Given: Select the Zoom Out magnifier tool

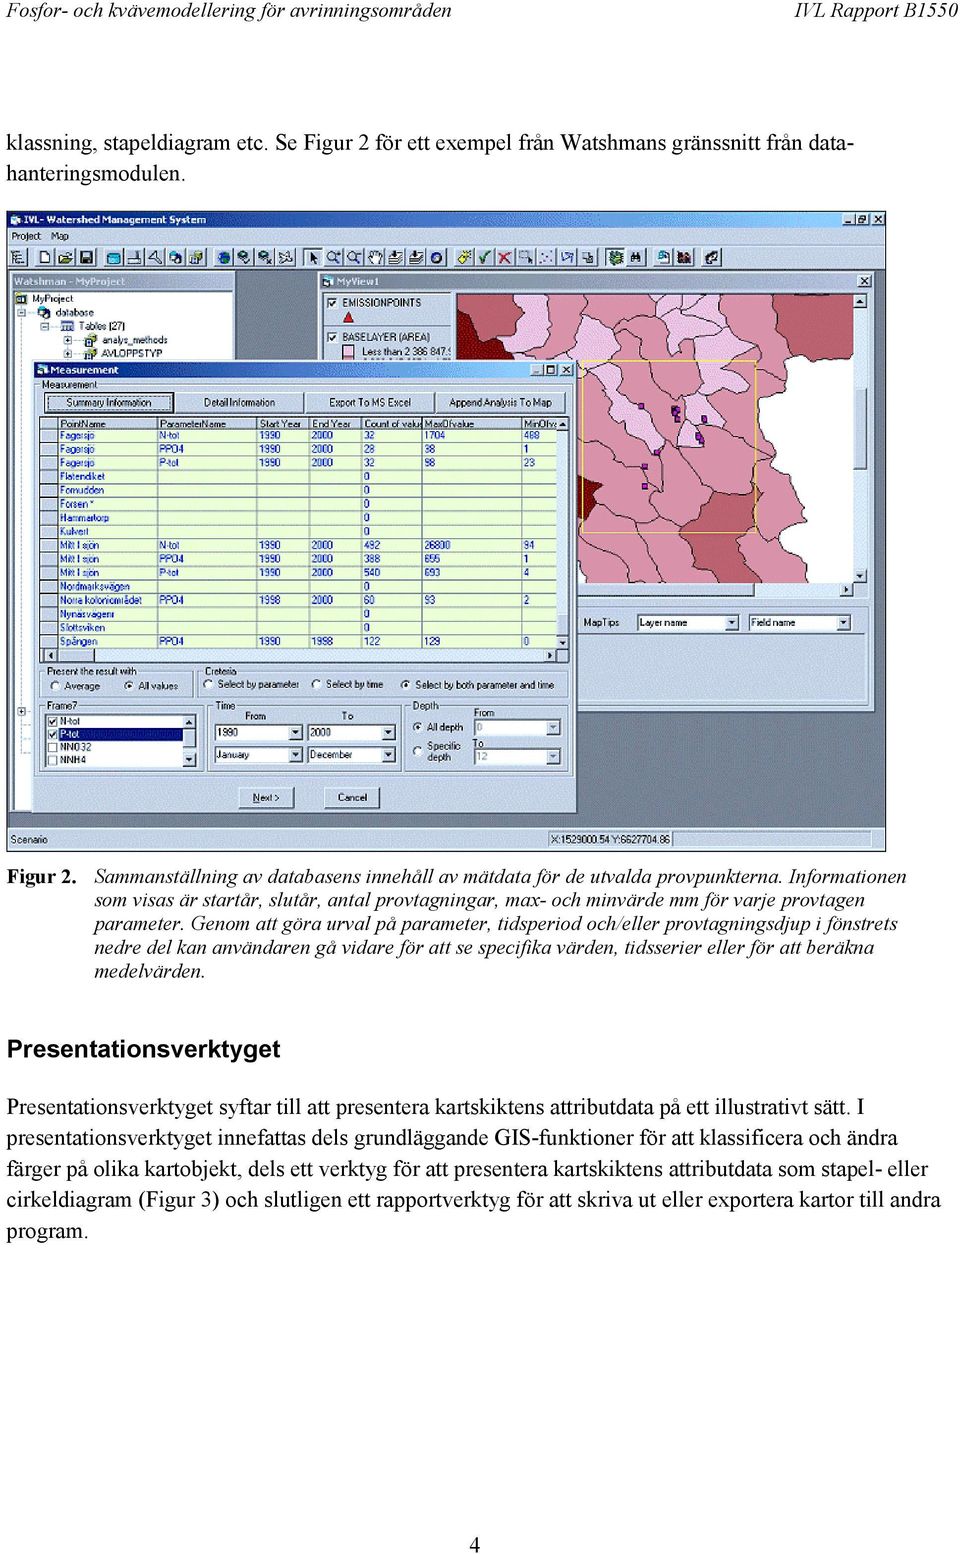Looking at the screenshot, I should (354, 257).
